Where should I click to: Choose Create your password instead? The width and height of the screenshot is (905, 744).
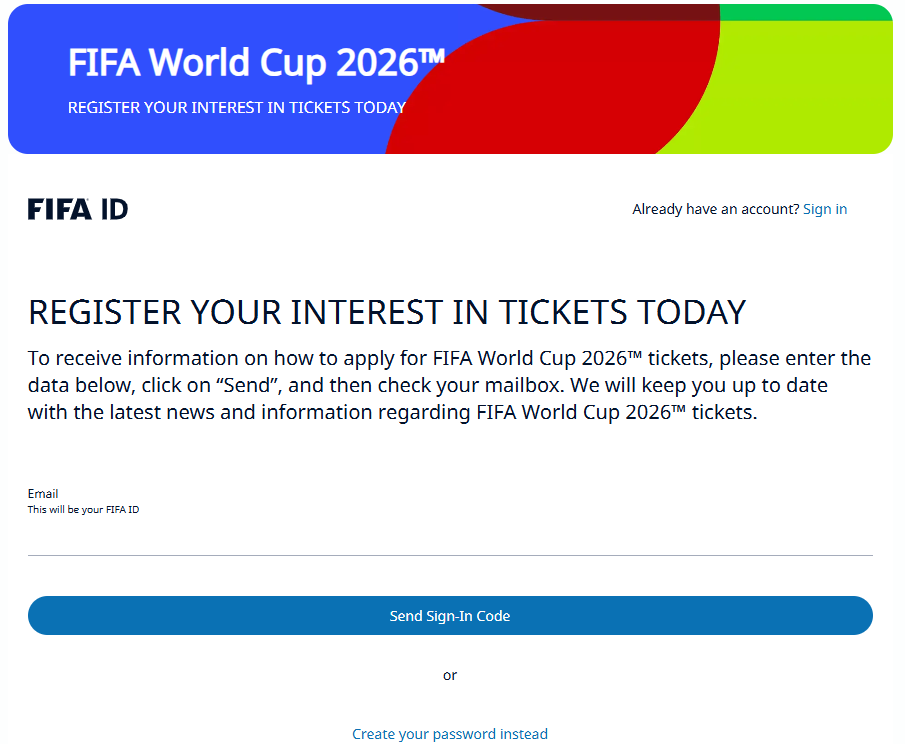pyautogui.click(x=450, y=734)
